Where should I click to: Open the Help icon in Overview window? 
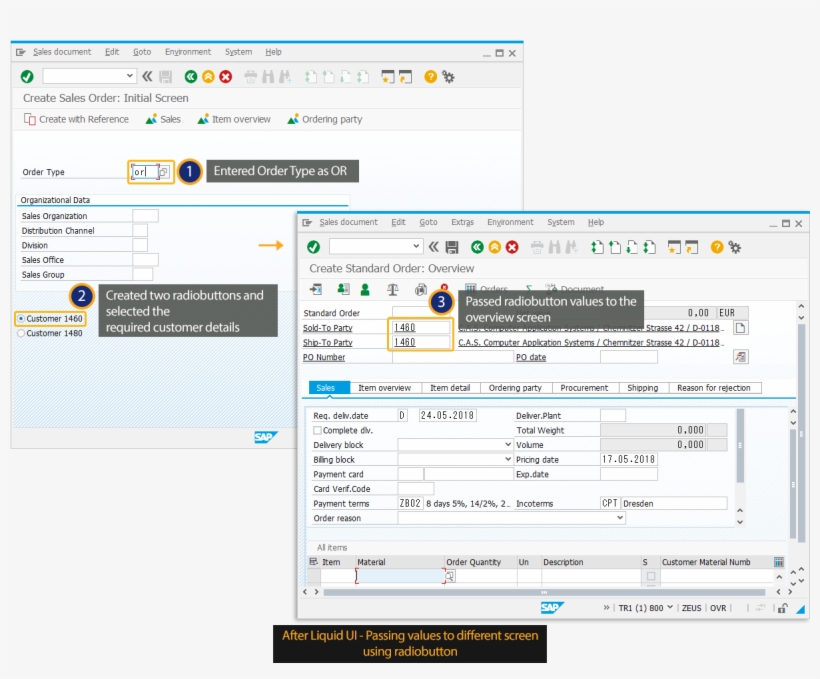(717, 247)
